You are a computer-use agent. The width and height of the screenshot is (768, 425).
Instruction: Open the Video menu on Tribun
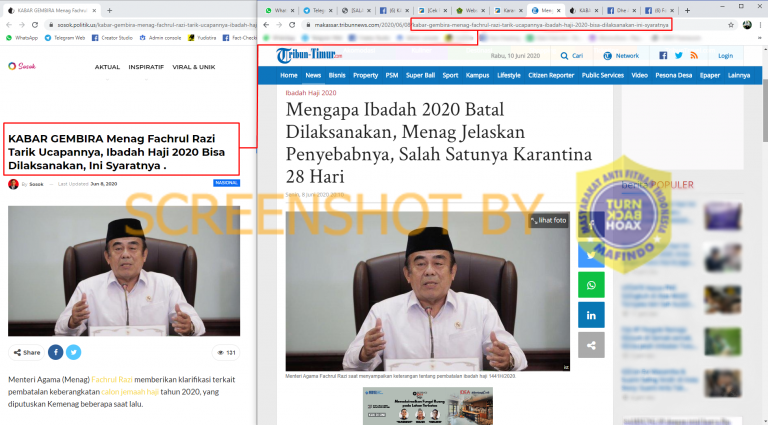coord(639,75)
